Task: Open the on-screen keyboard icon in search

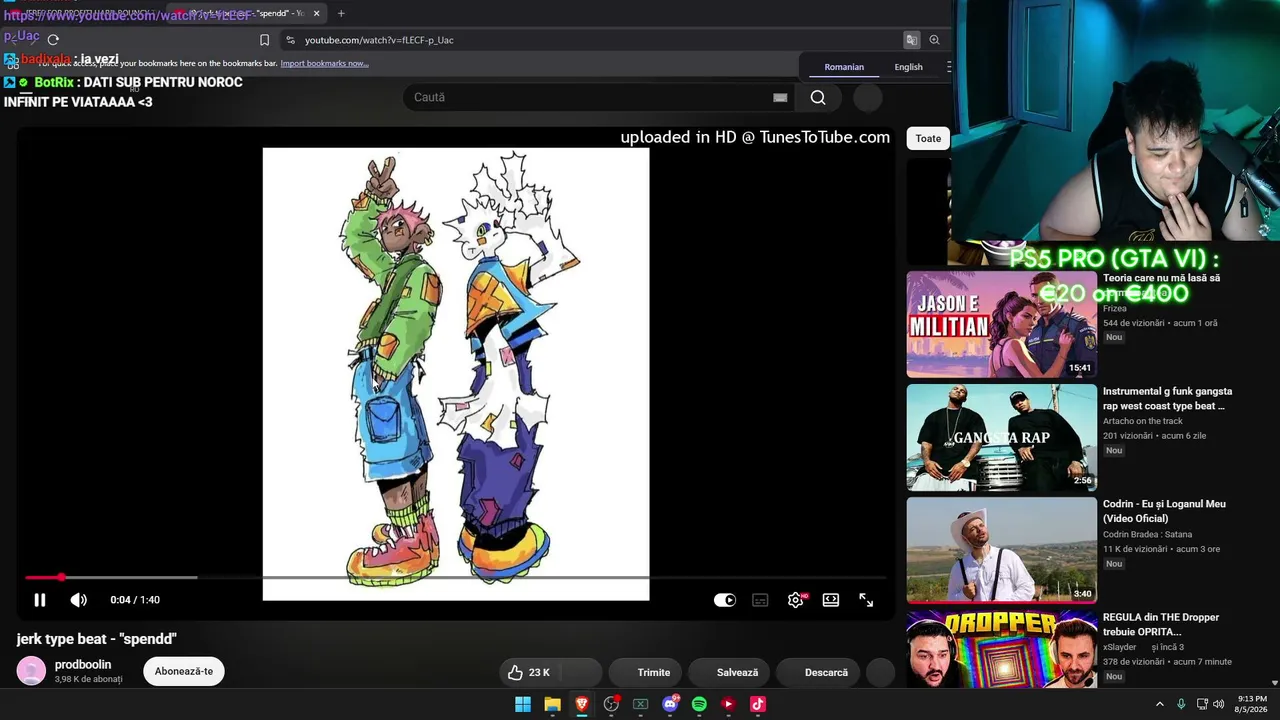Action: coord(780,97)
